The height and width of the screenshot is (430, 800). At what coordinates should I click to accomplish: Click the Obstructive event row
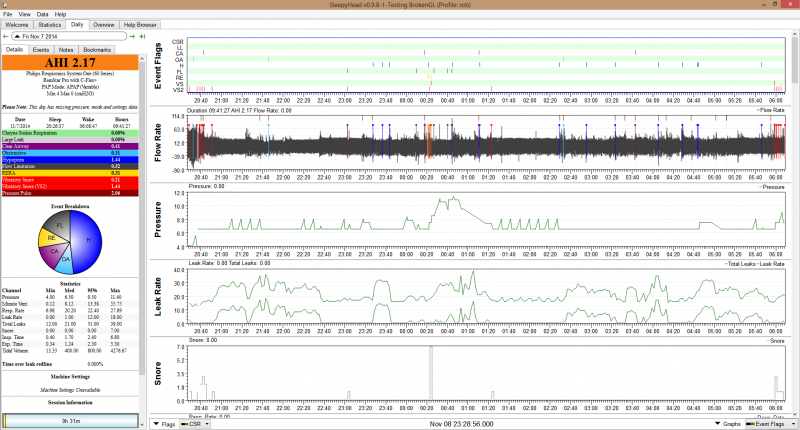(x=70, y=153)
